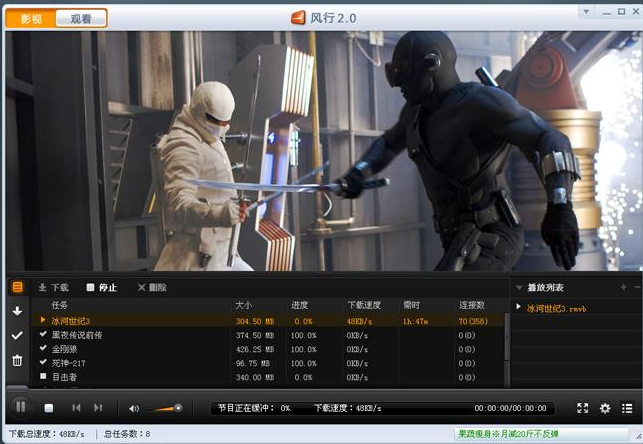Click the panel splitter handle above the pause button

[x=17, y=387]
